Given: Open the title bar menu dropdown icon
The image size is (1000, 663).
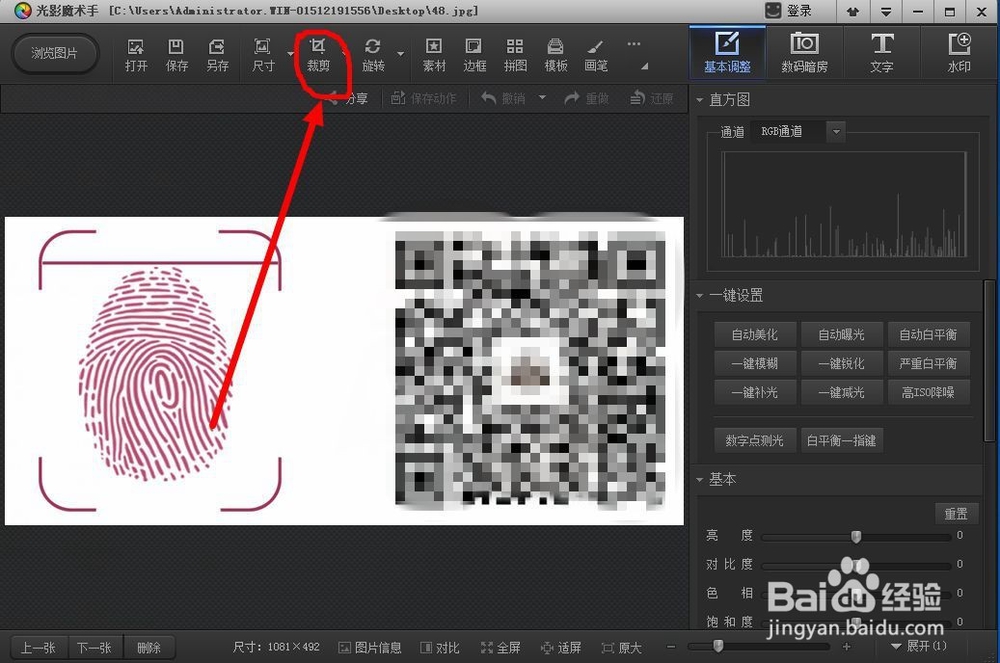Looking at the screenshot, I should (886, 11).
